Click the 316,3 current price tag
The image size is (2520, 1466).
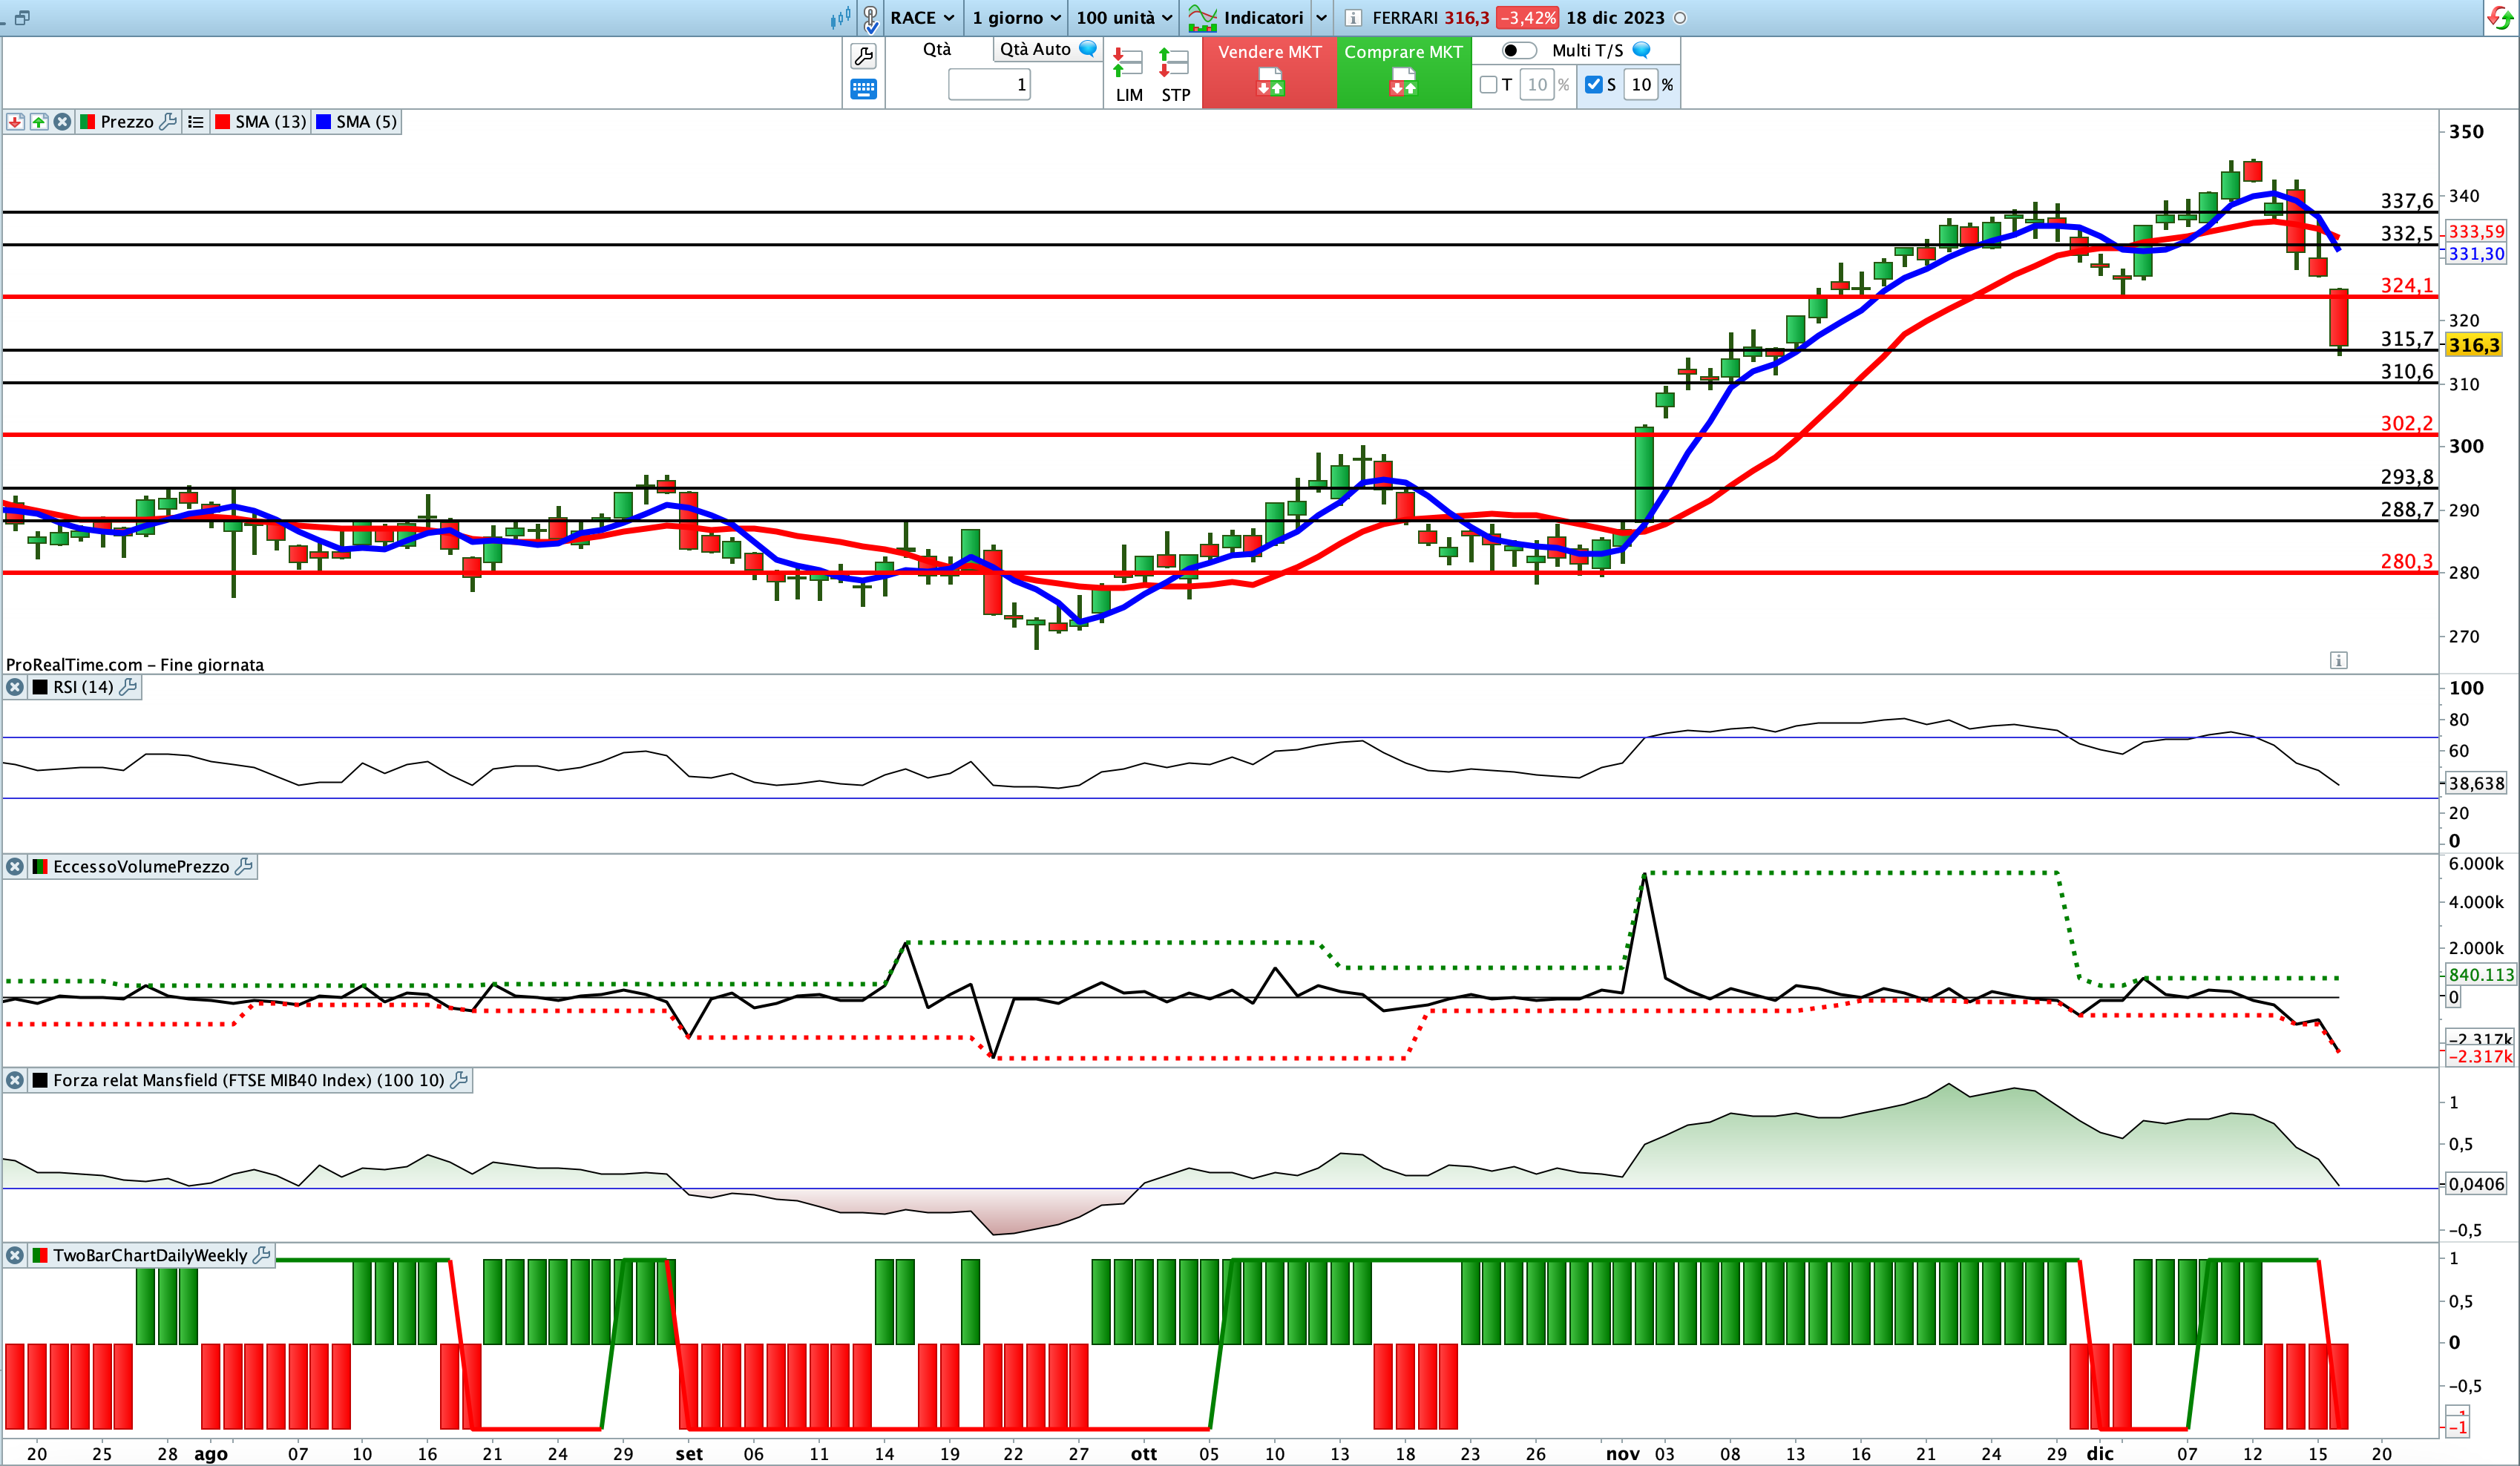tap(2474, 345)
